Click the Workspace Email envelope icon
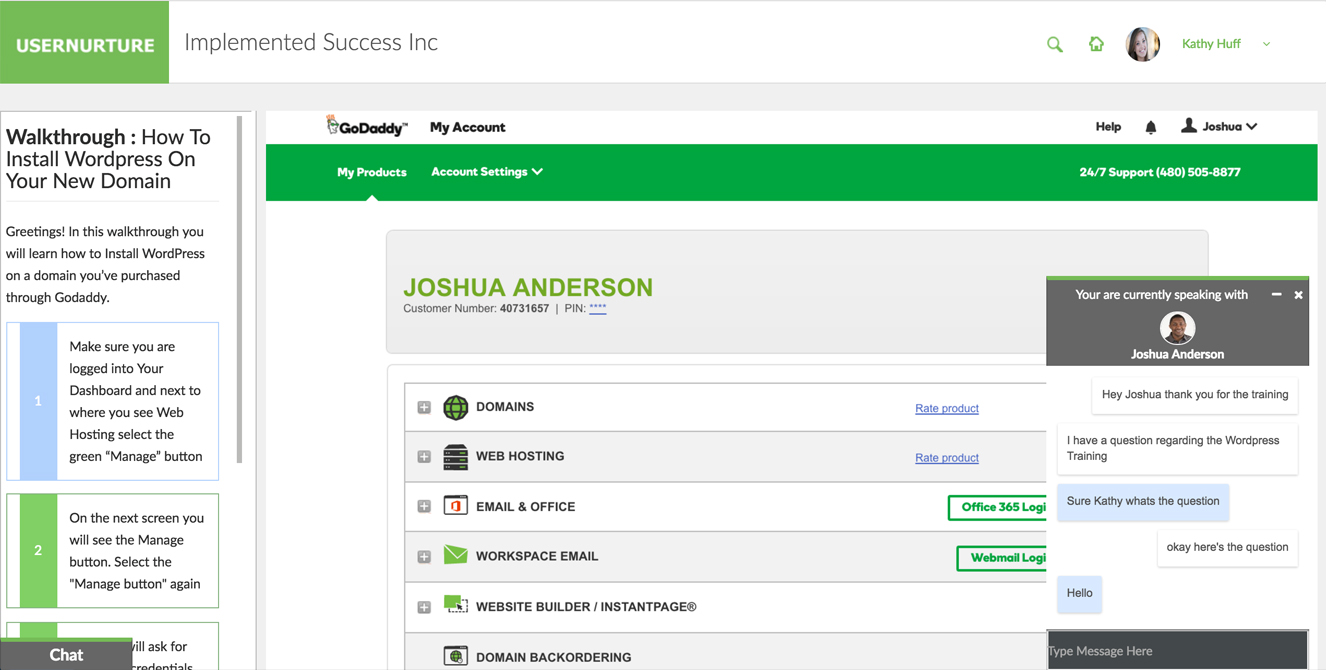This screenshot has width=1326, height=670. click(456, 555)
